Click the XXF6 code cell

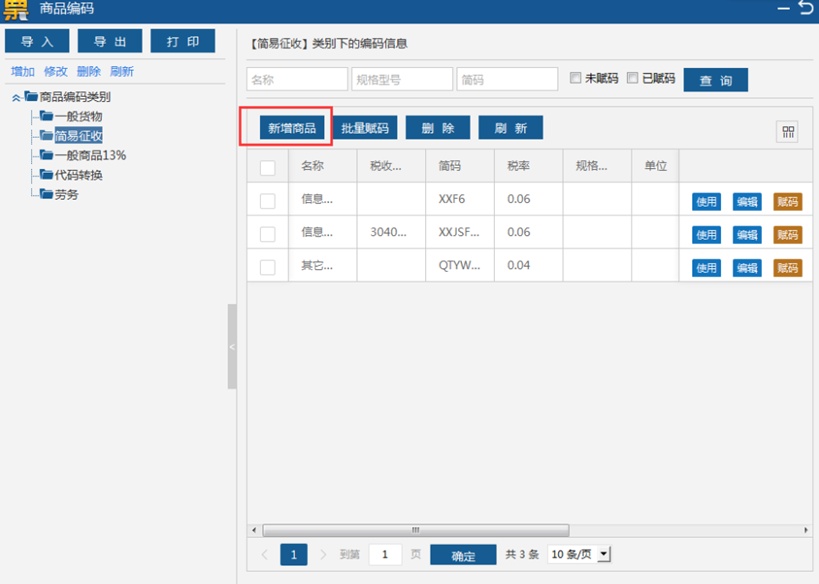pos(460,199)
